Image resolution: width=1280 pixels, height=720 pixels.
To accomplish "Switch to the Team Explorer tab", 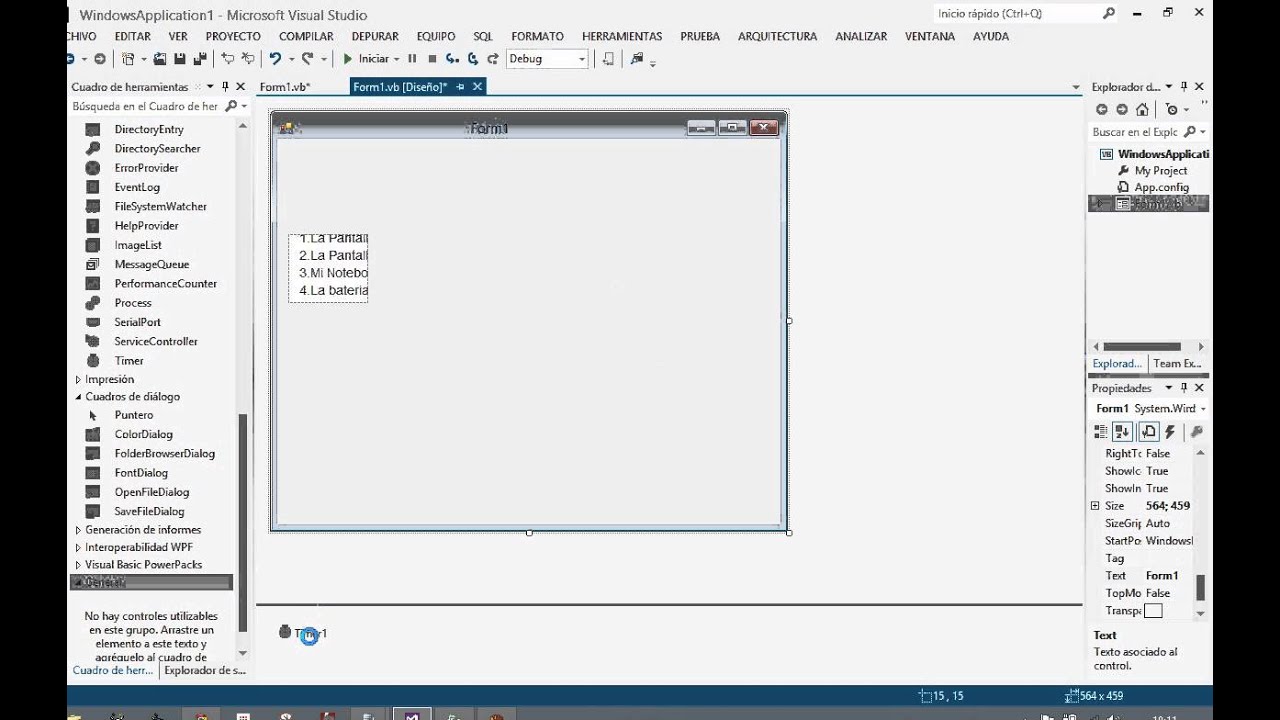I will (x=1177, y=364).
